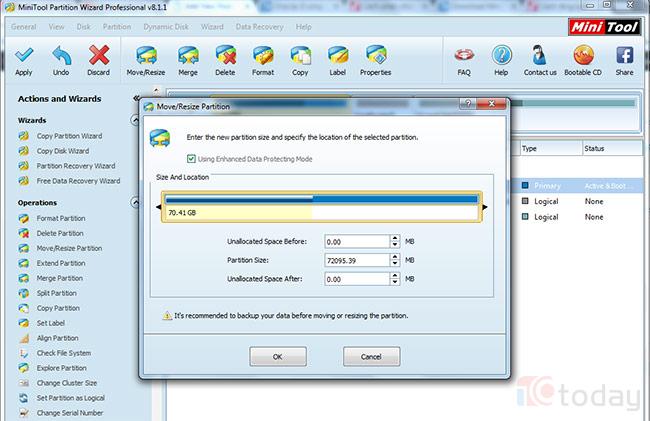Toggle Using Enhanced Data Protecting Mode
The height and width of the screenshot is (421, 650).
click(191, 159)
